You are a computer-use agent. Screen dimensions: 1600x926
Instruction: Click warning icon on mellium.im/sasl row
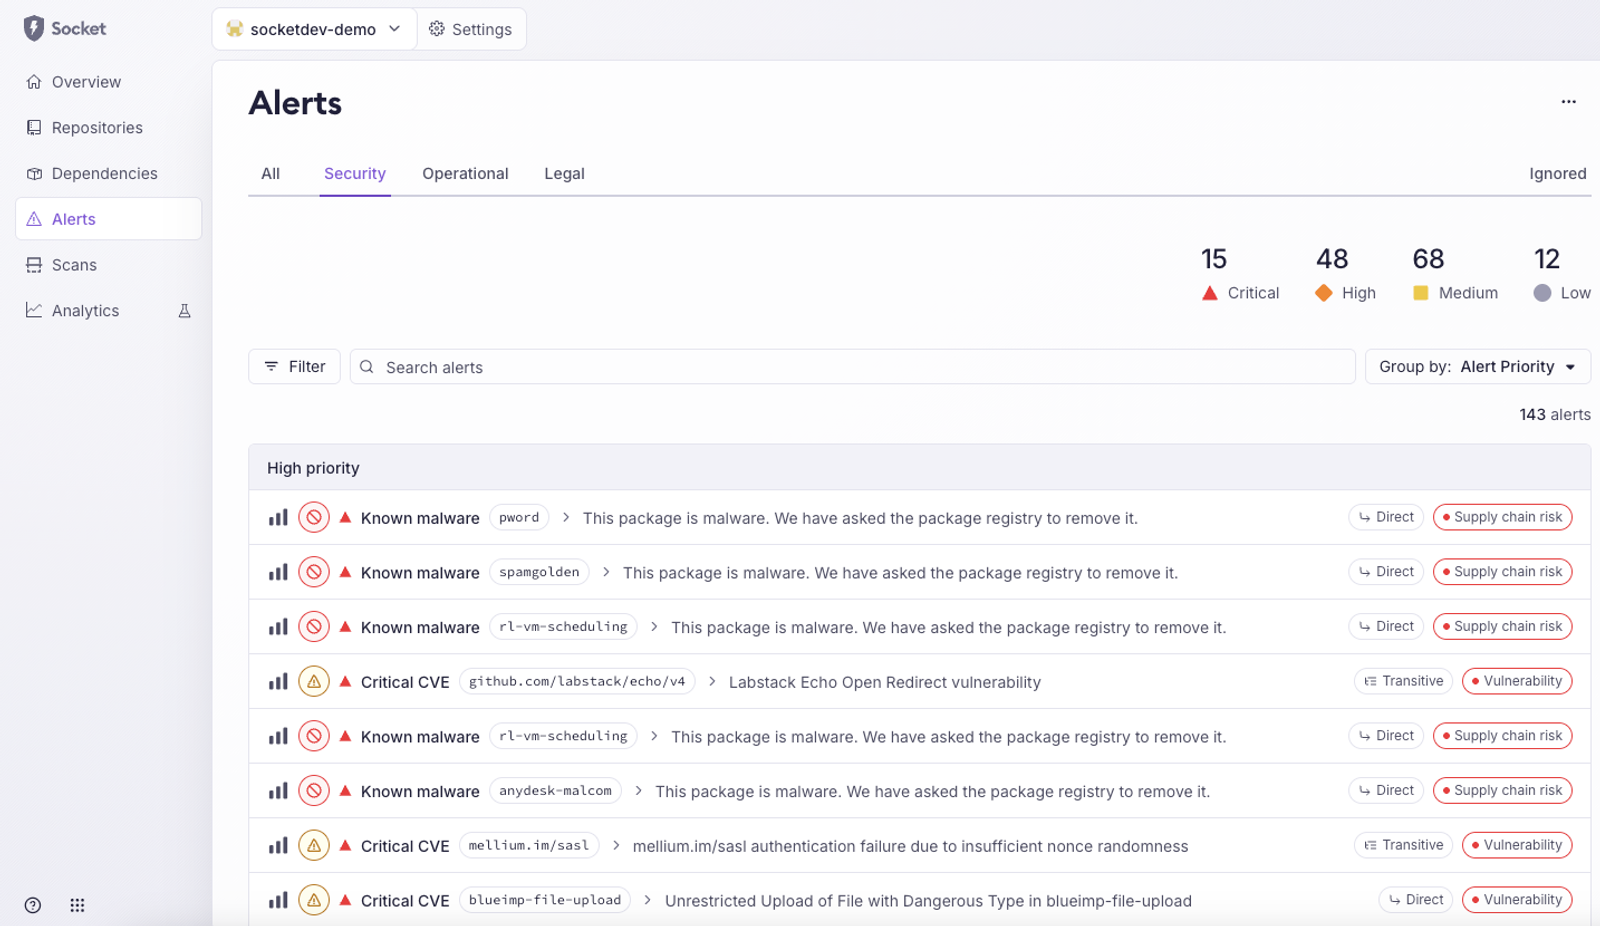314,846
